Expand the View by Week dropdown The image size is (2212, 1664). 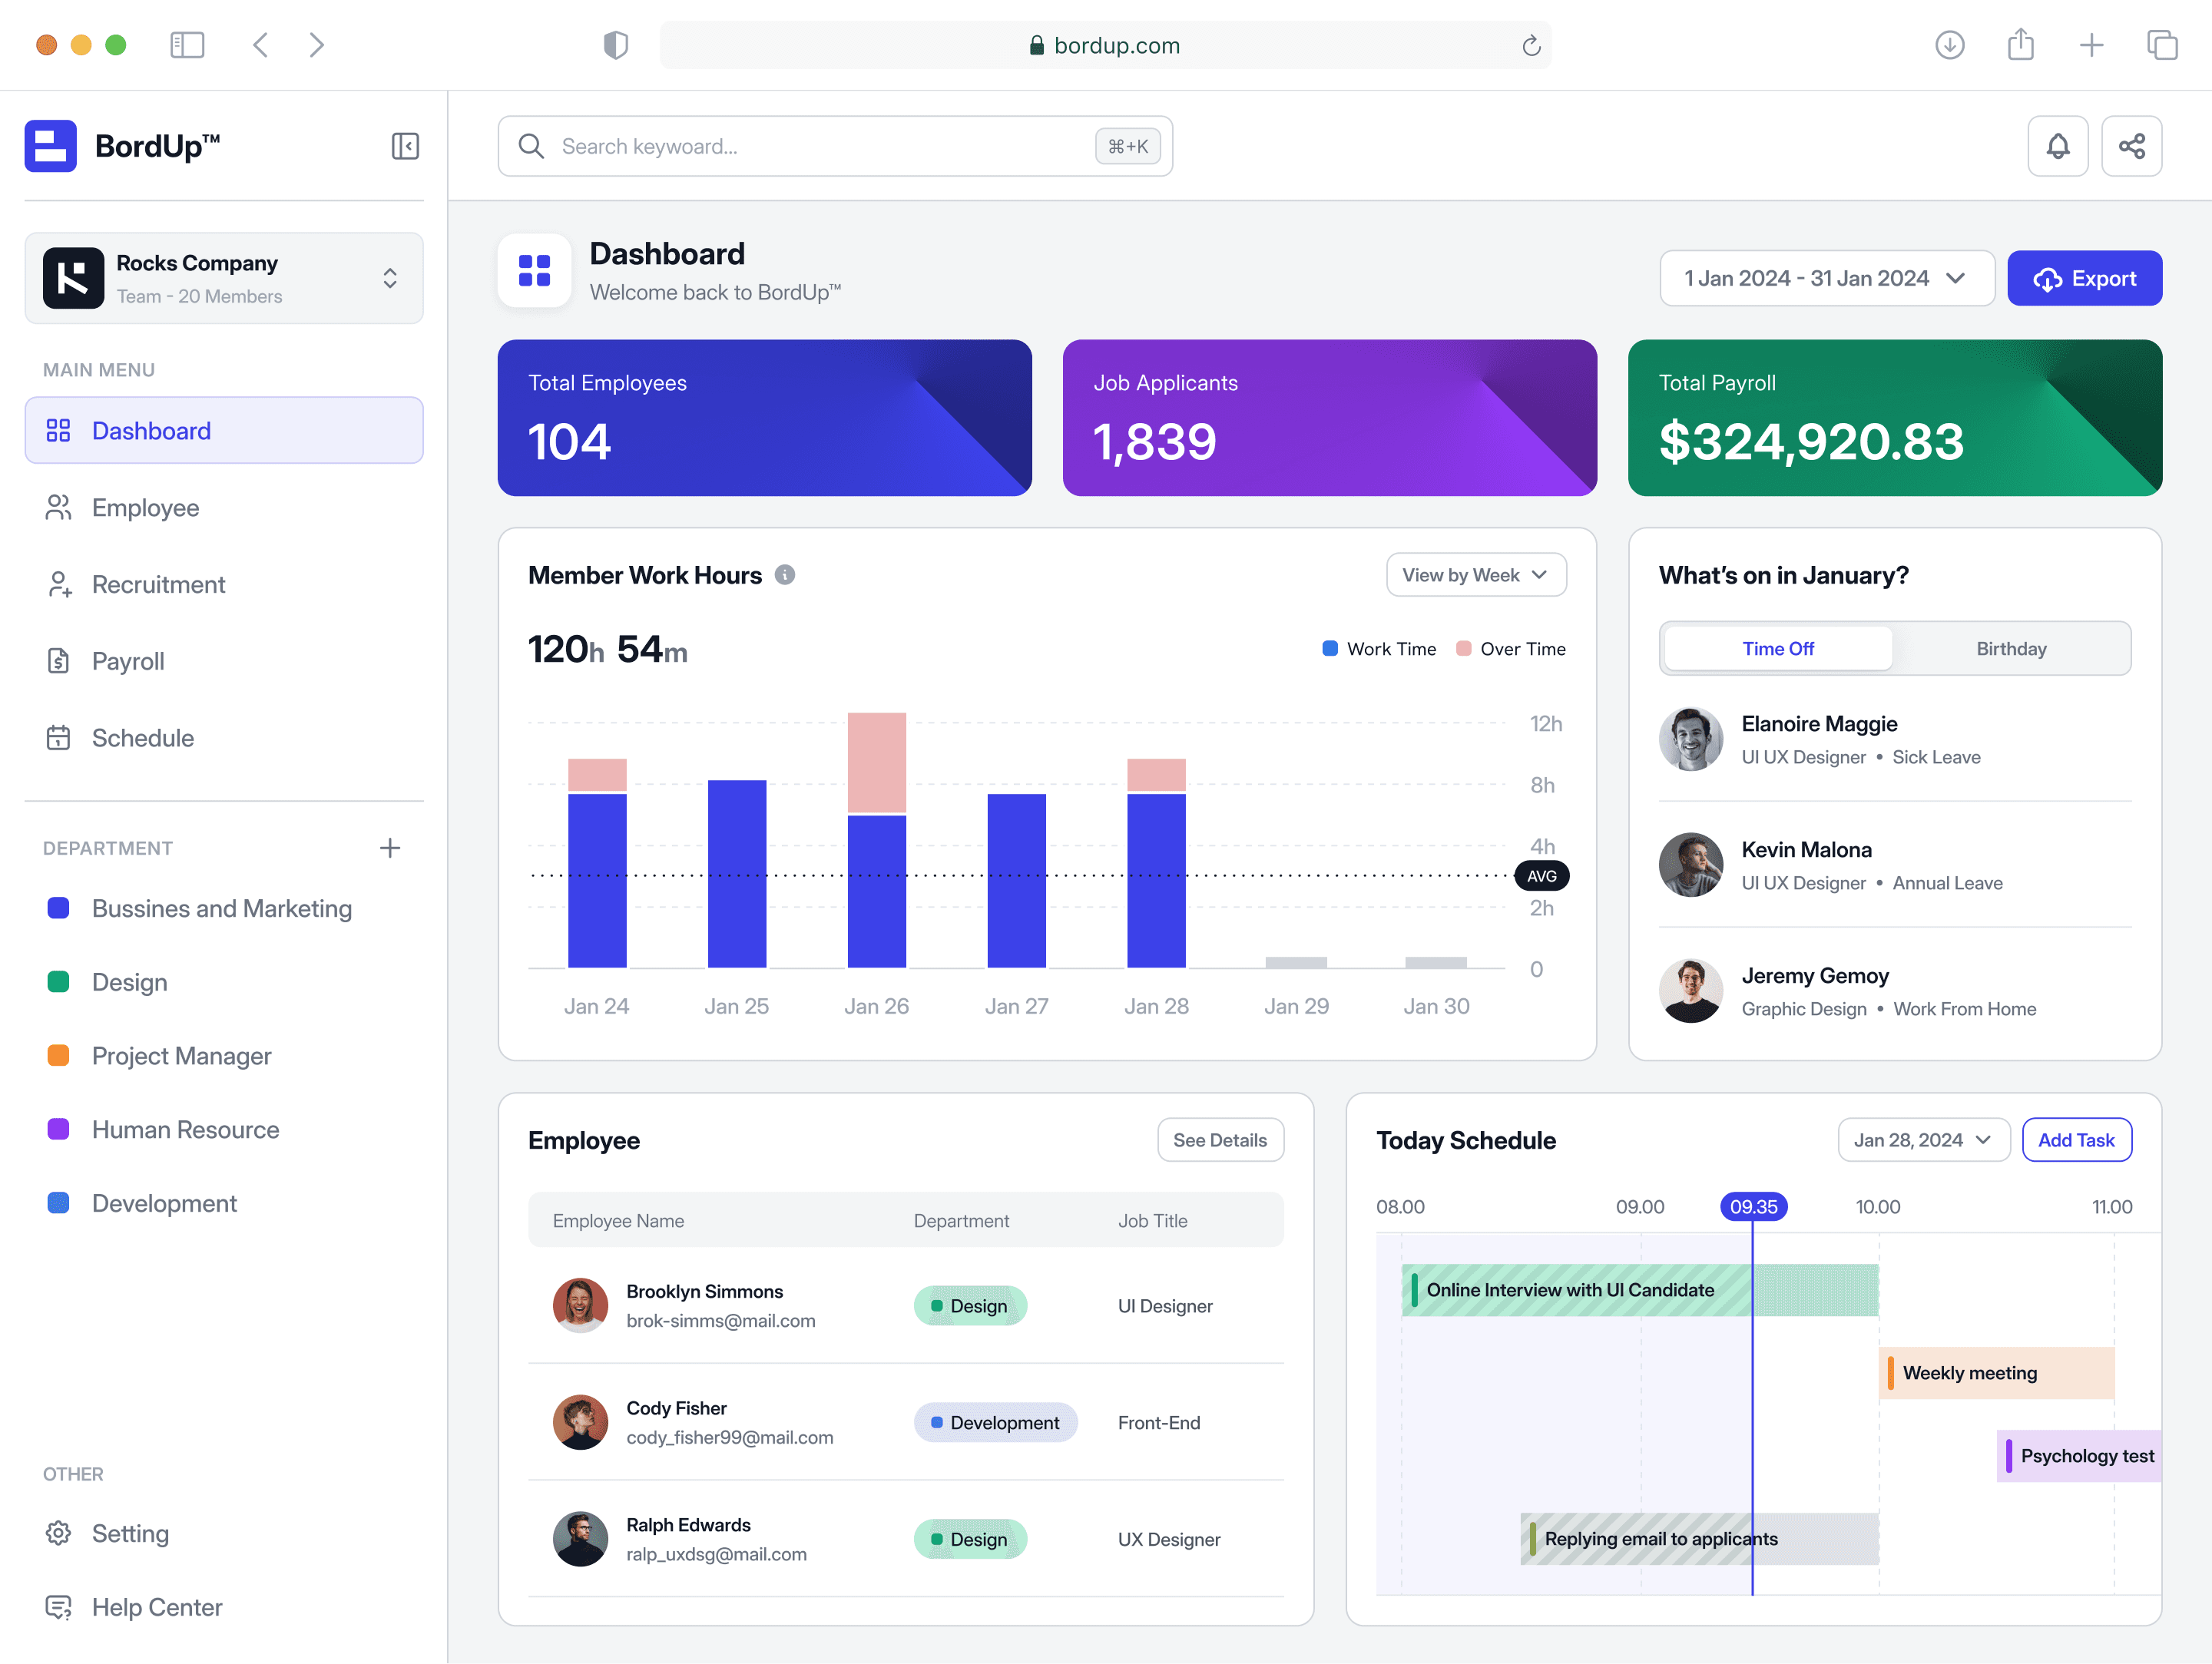(1475, 575)
